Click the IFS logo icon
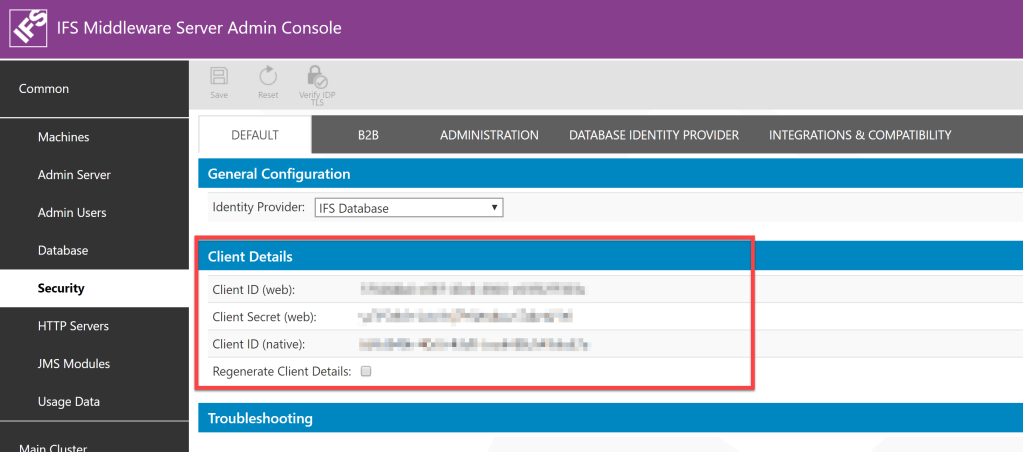The width and height of the screenshot is (1023, 452). [x=29, y=29]
